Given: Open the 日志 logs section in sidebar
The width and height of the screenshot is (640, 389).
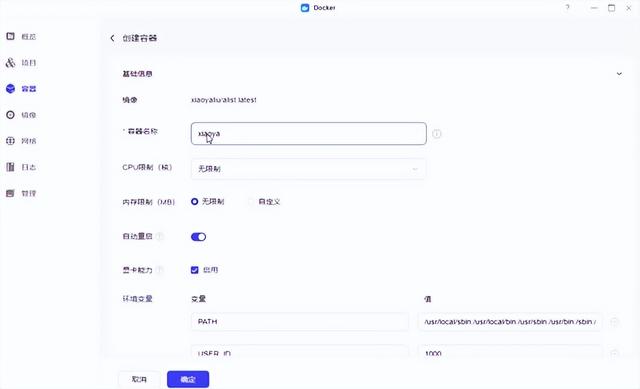Looking at the screenshot, I should [x=21, y=167].
